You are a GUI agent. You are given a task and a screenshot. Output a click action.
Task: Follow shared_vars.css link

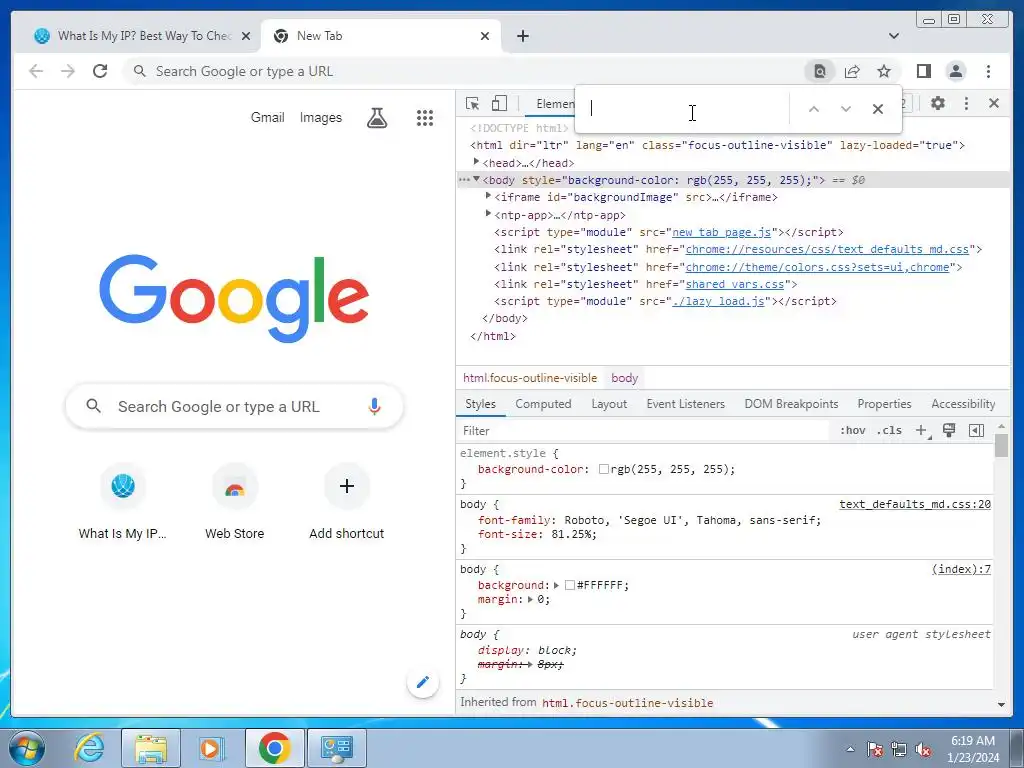click(735, 284)
